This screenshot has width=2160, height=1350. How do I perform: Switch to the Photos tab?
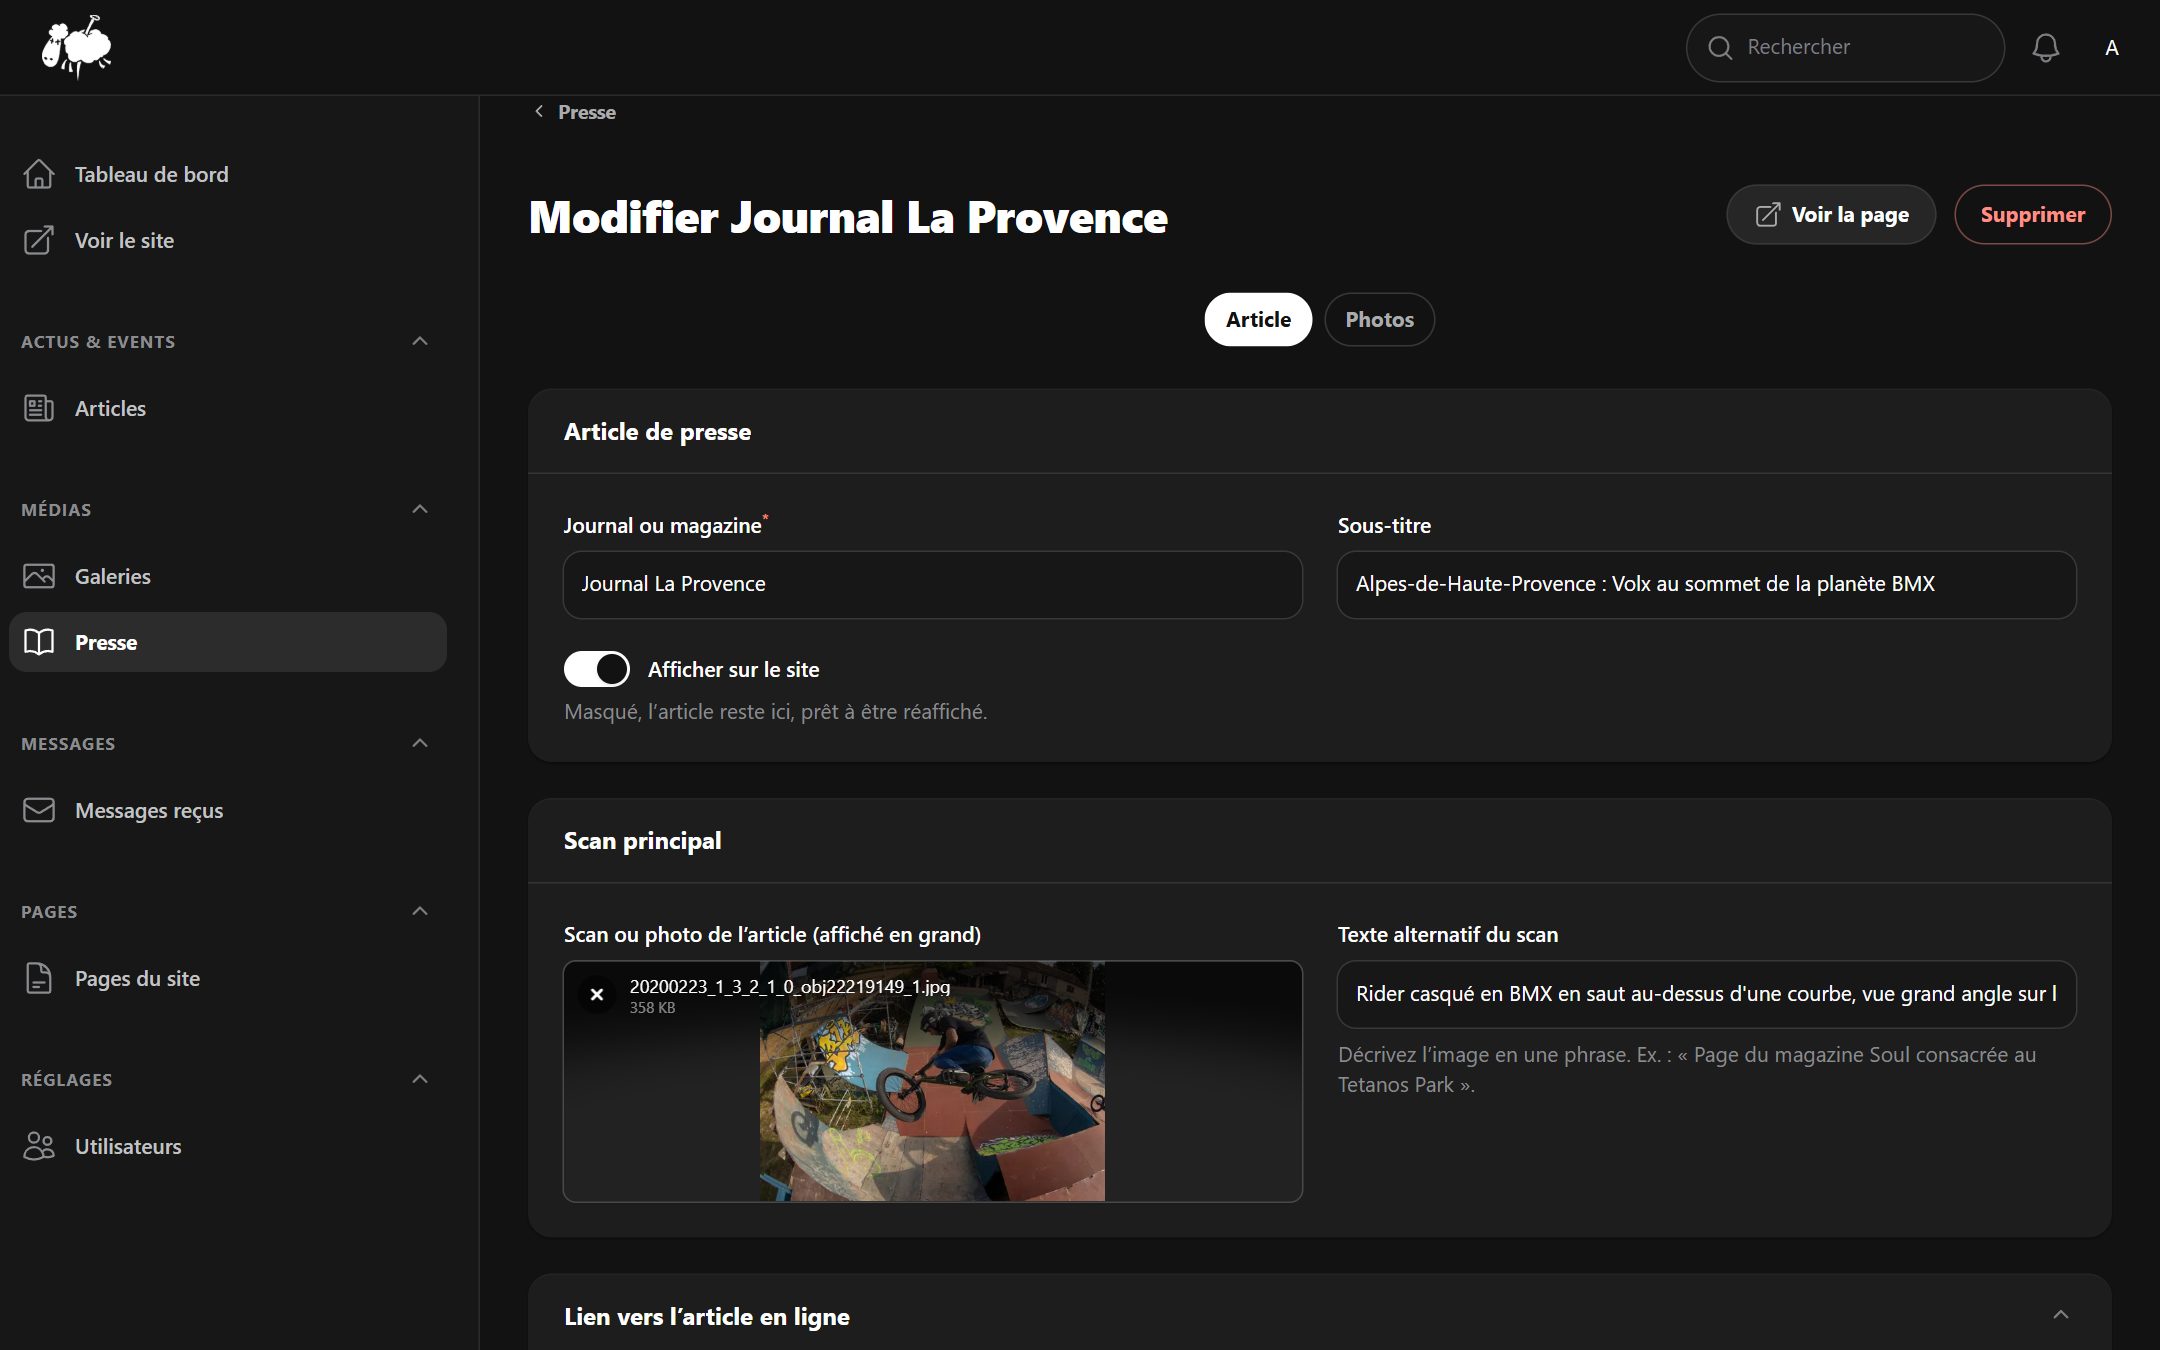coord(1379,319)
